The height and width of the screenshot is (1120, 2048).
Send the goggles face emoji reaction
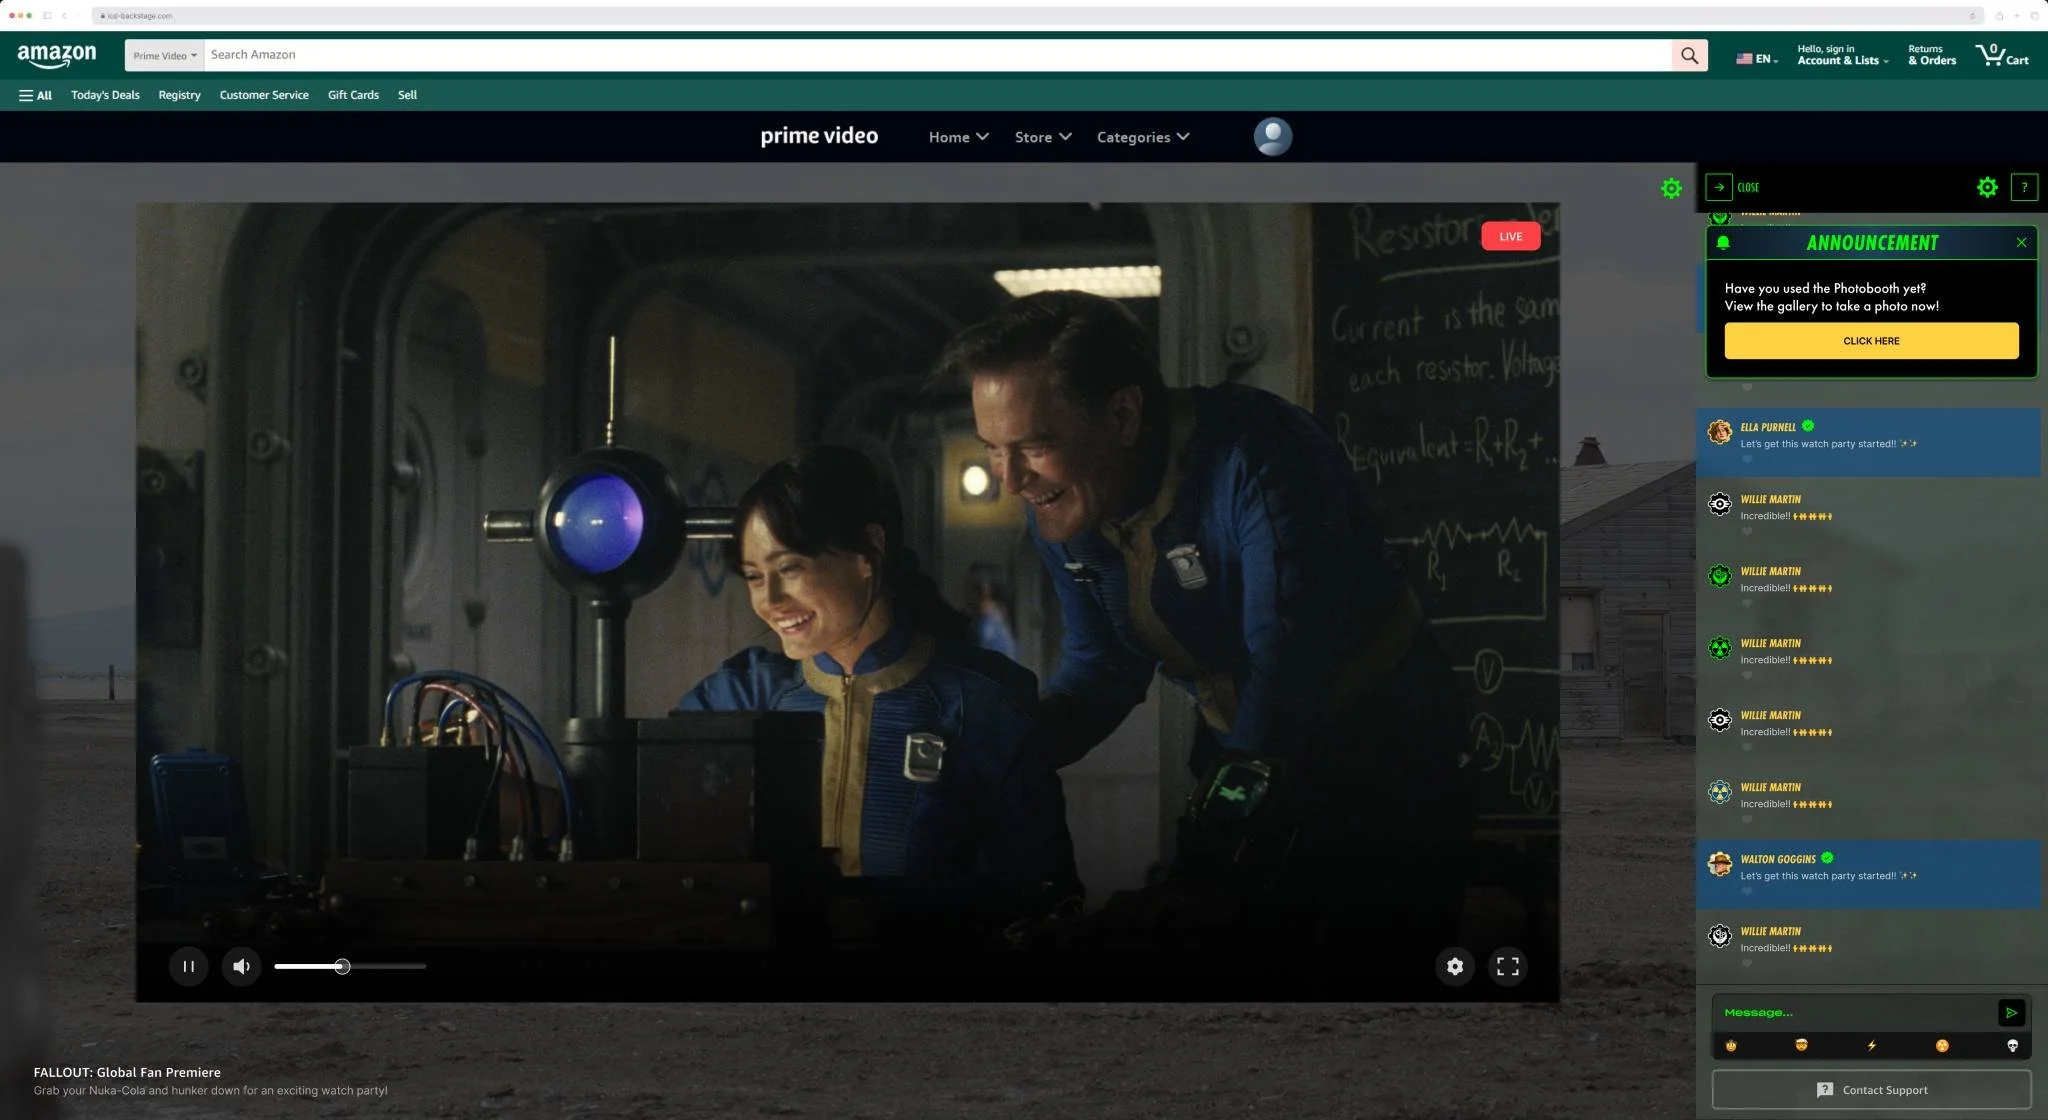coord(1801,1045)
